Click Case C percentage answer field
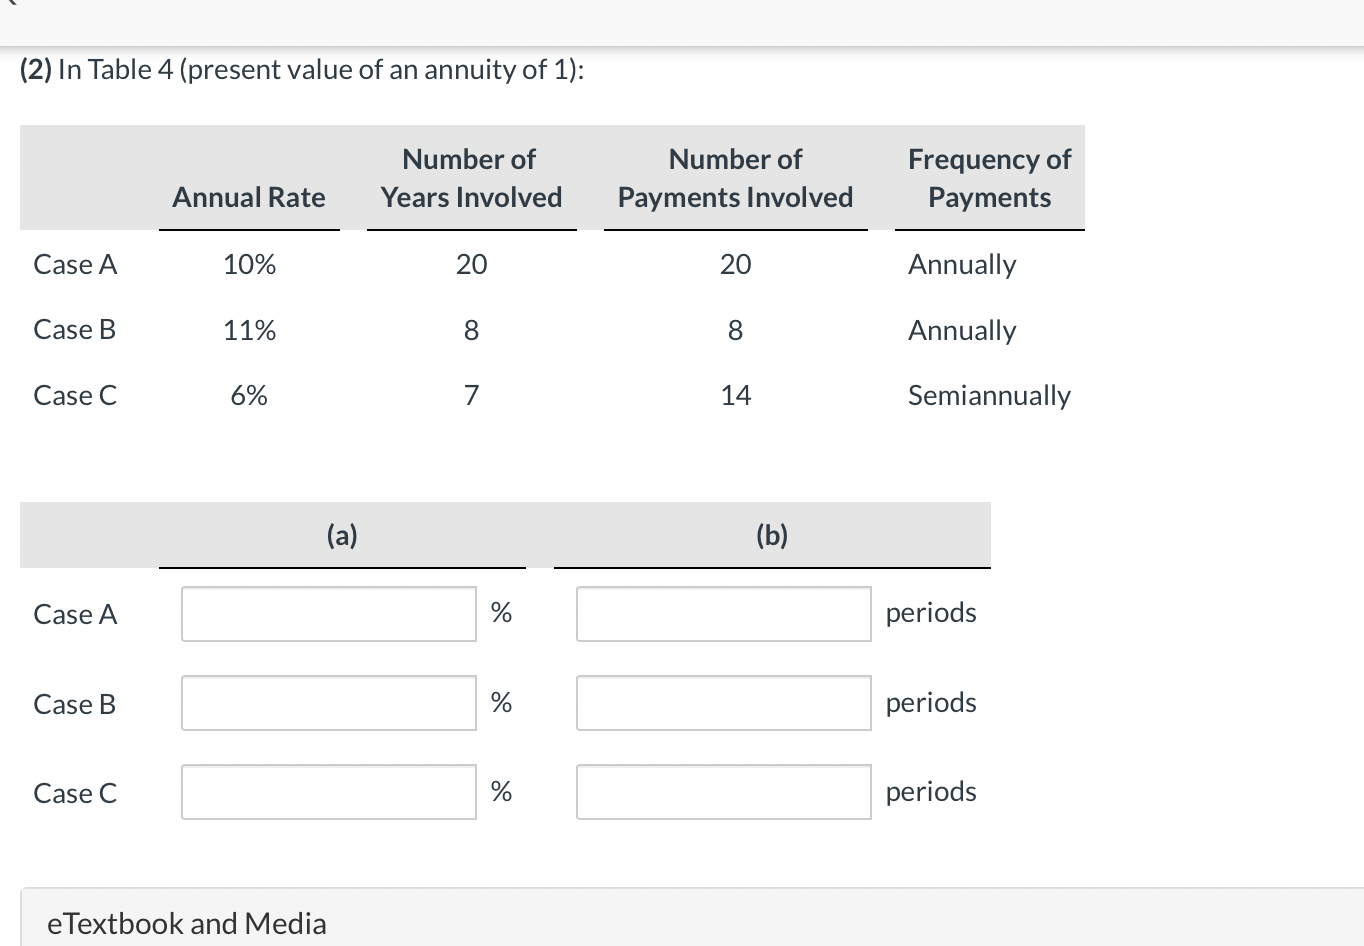The height and width of the screenshot is (946, 1364). click(328, 792)
